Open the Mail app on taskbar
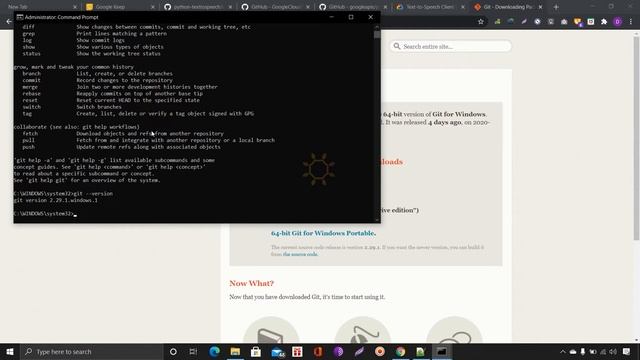 (x=277, y=351)
